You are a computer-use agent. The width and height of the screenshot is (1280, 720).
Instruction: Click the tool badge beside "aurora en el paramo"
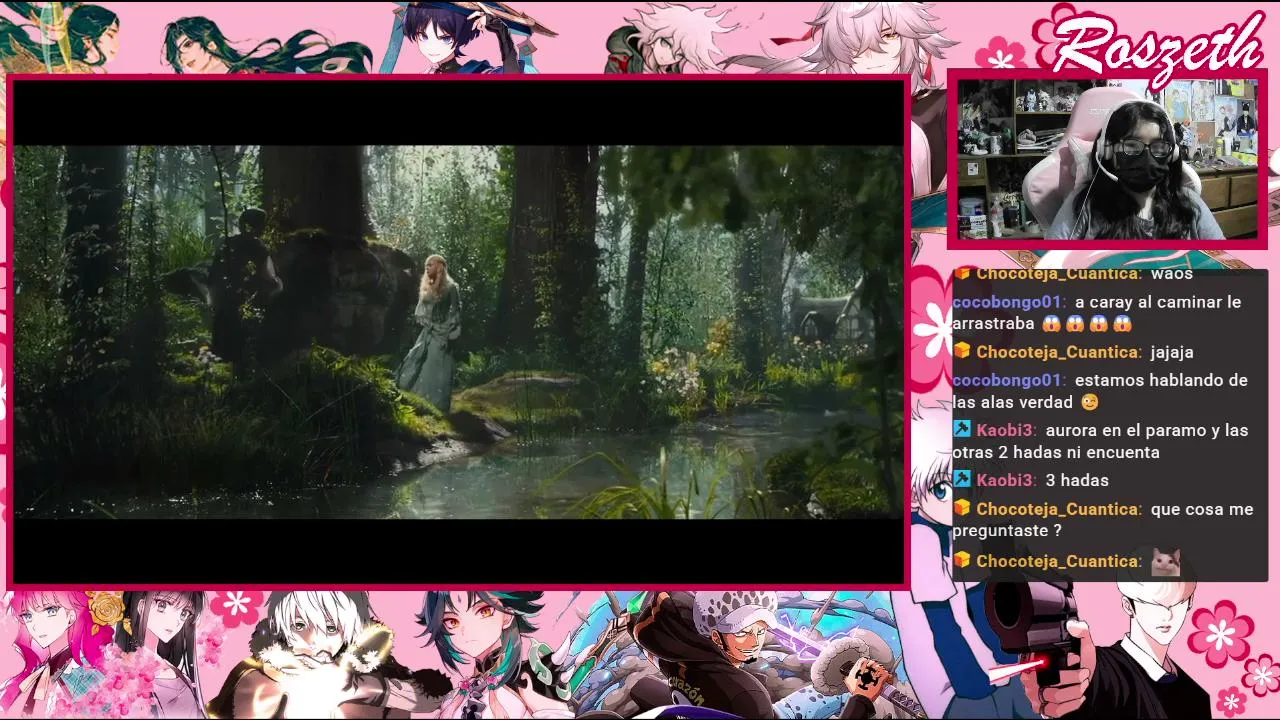click(x=962, y=429)
